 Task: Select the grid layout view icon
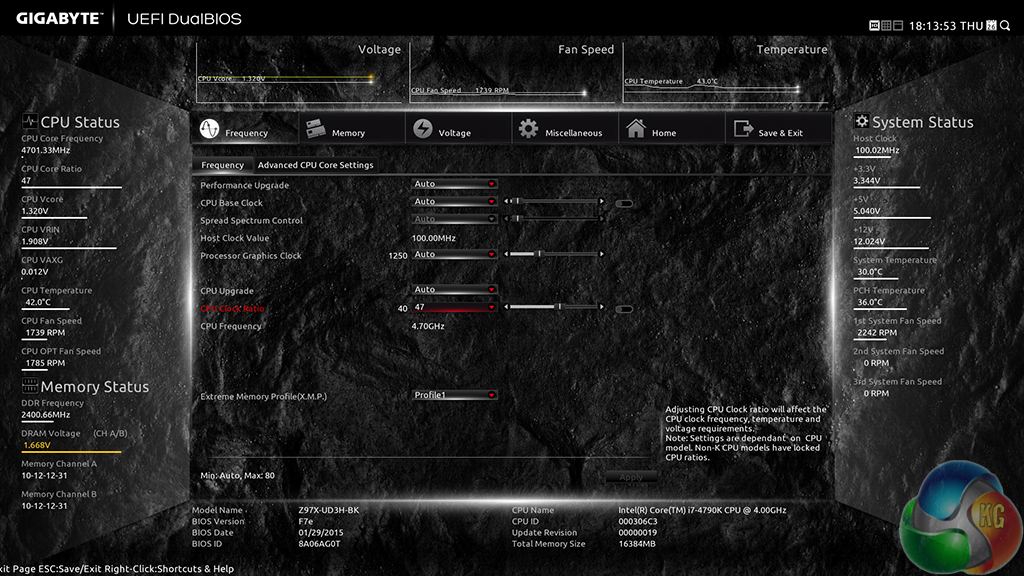click(x=886, y=25)
